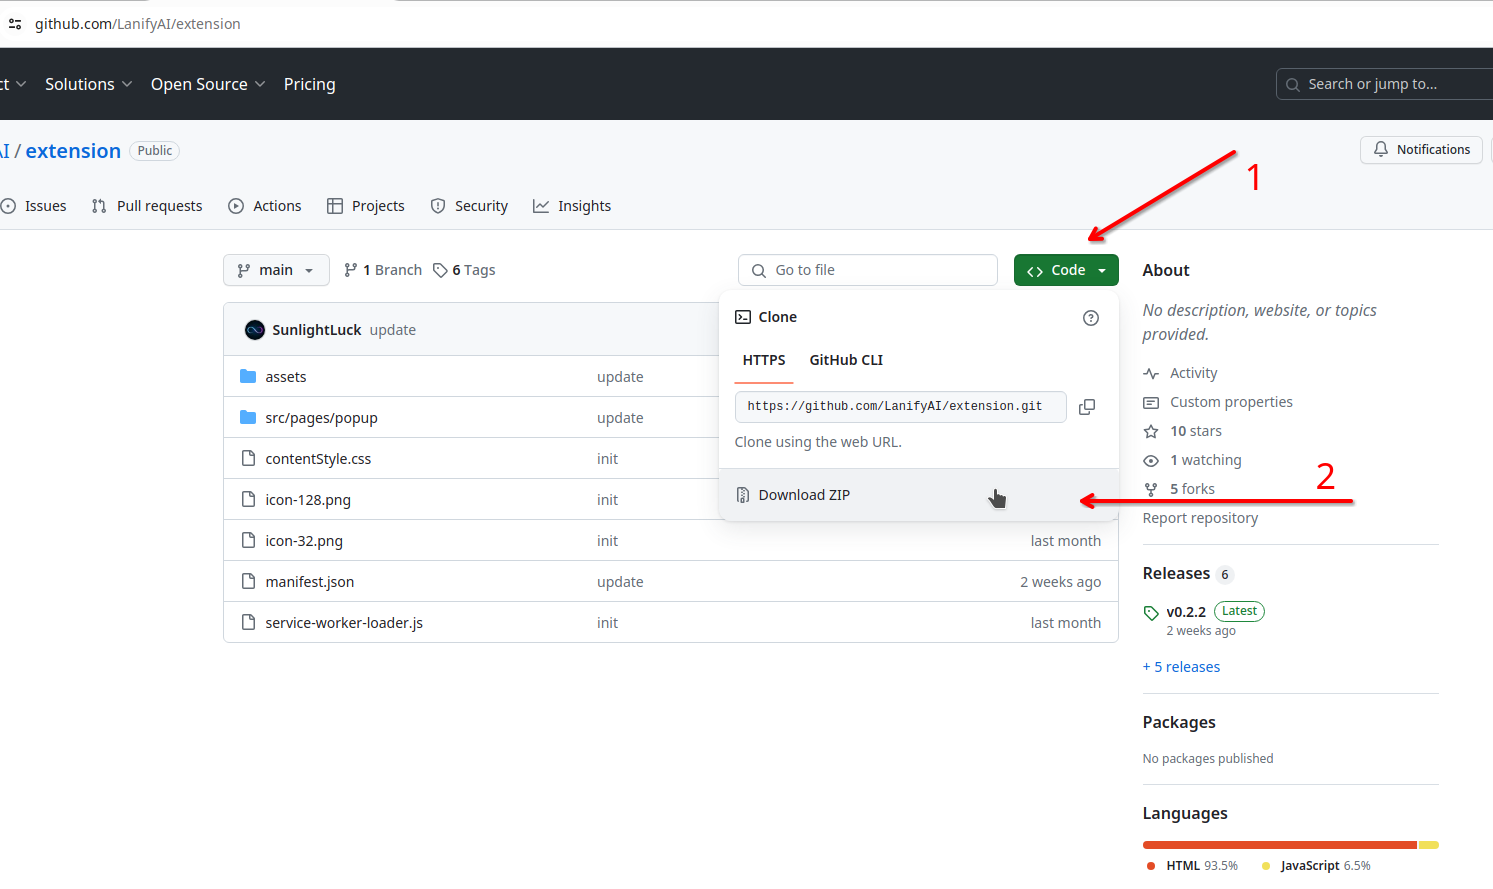Select the GitHub CLI clone tab
Image resolution: width=1493 pixels, height=889 pixels.
point(846,360)
